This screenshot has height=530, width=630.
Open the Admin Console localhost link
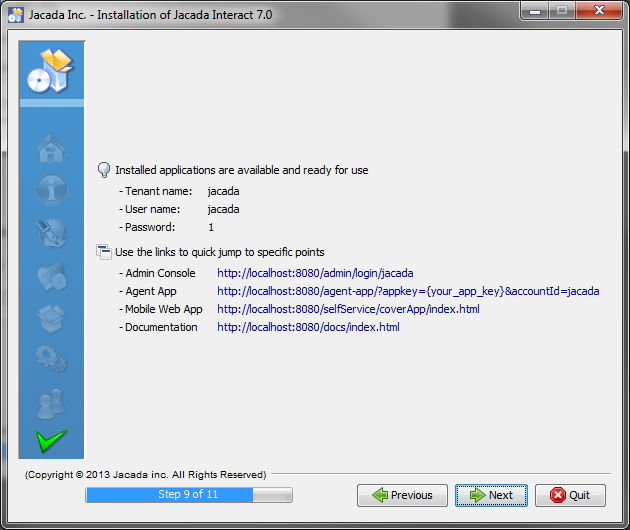[x=315, y=273]
